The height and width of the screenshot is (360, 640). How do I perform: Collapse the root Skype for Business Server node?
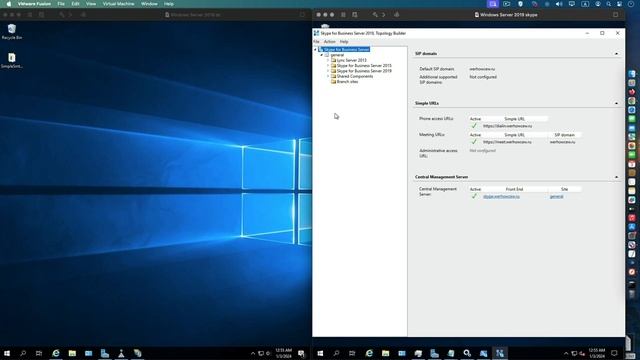pyautogui.click(x=316, y=49)
